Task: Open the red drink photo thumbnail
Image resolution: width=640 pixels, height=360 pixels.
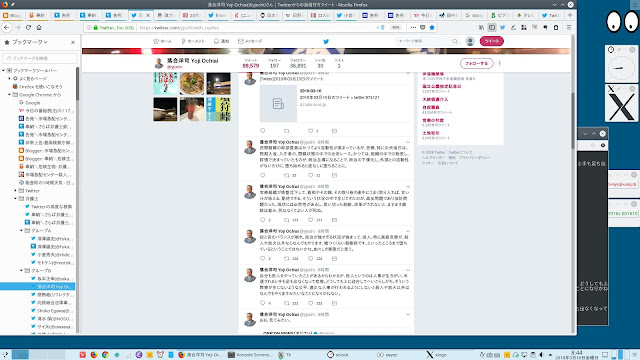Action: [192, 109]
